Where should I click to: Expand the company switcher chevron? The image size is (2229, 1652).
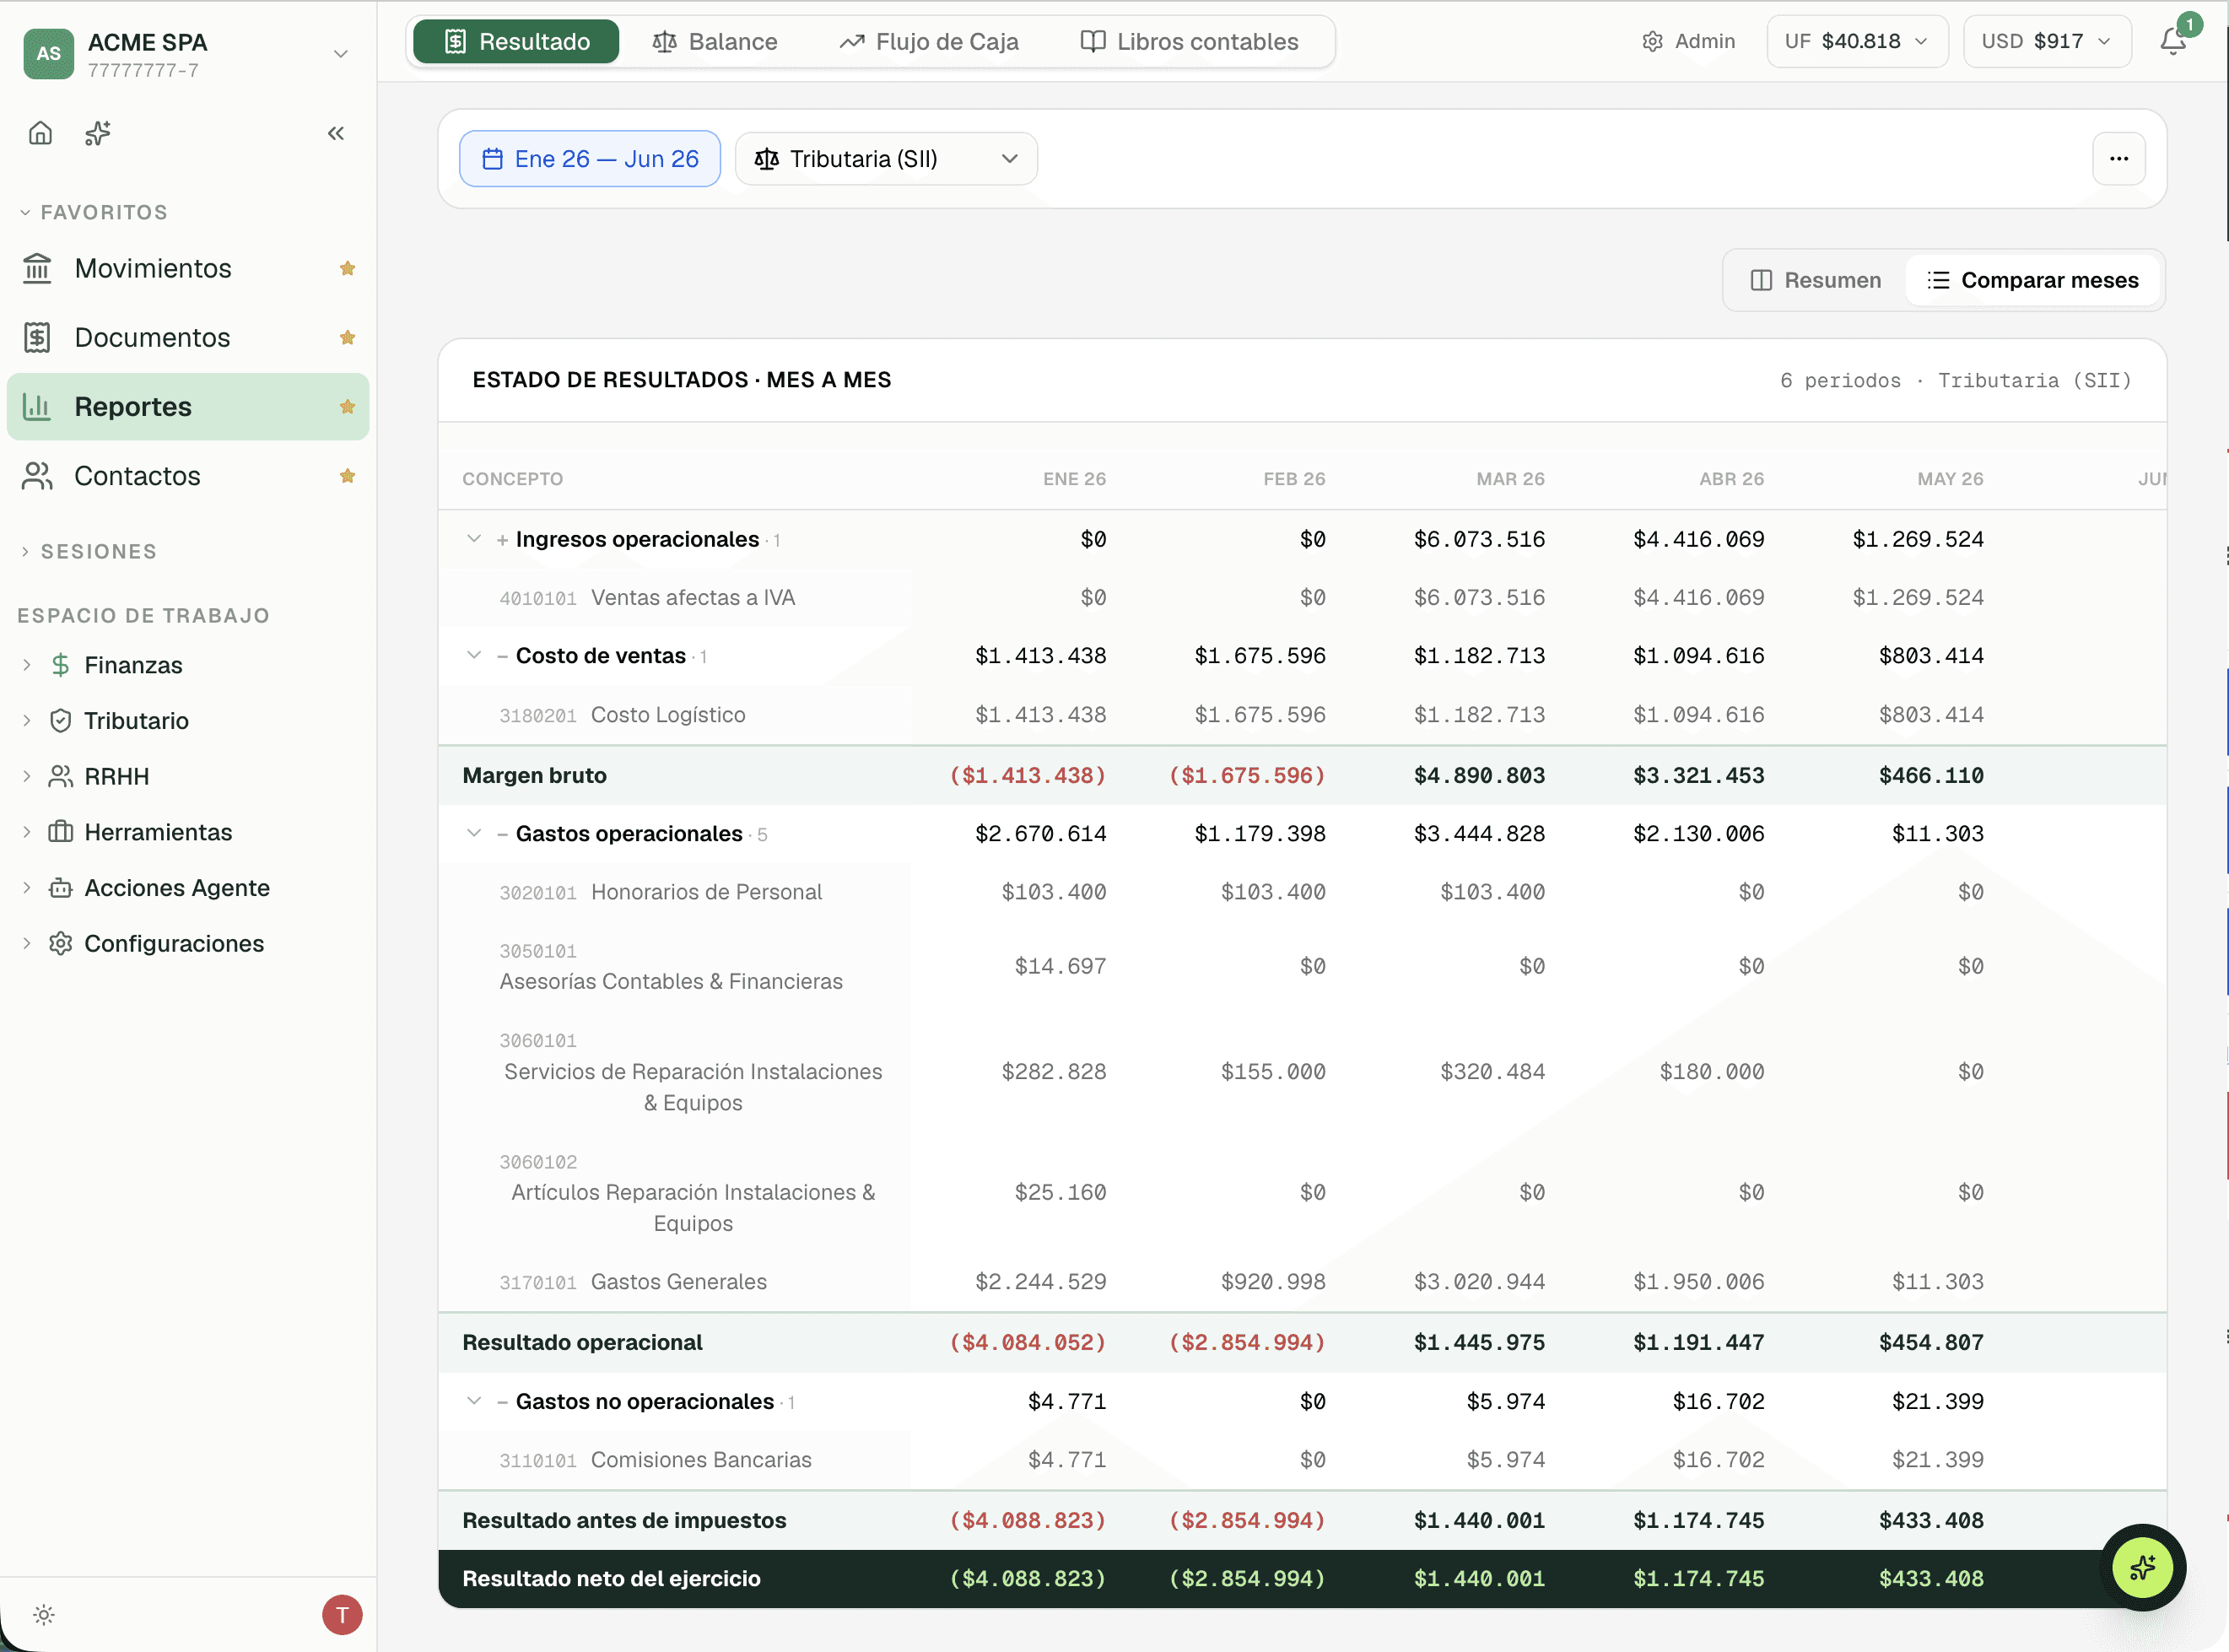point(340,54)
